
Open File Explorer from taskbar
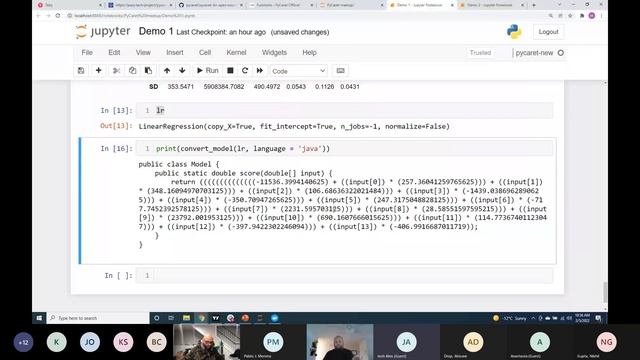[186, 318]
